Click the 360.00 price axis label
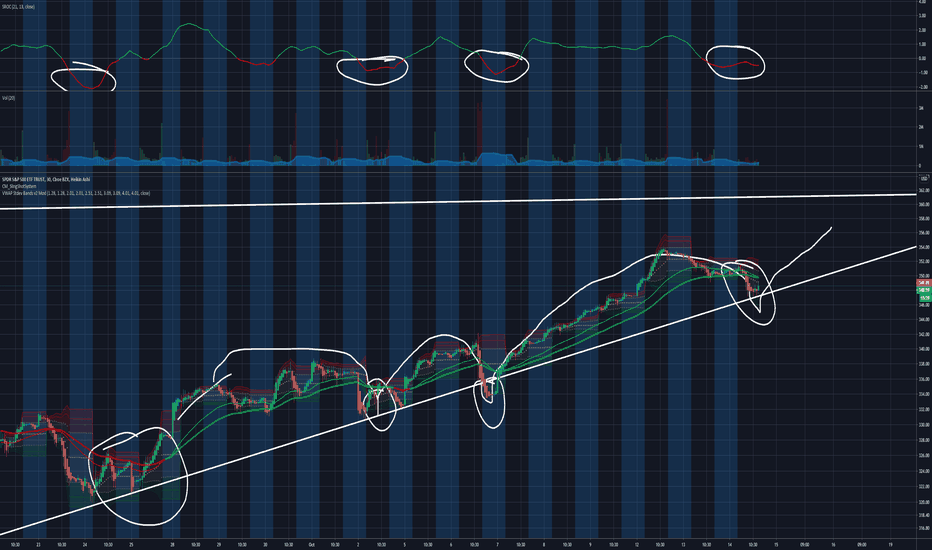The width and height of the screenshot is (932, 550). tap(924, 205)
